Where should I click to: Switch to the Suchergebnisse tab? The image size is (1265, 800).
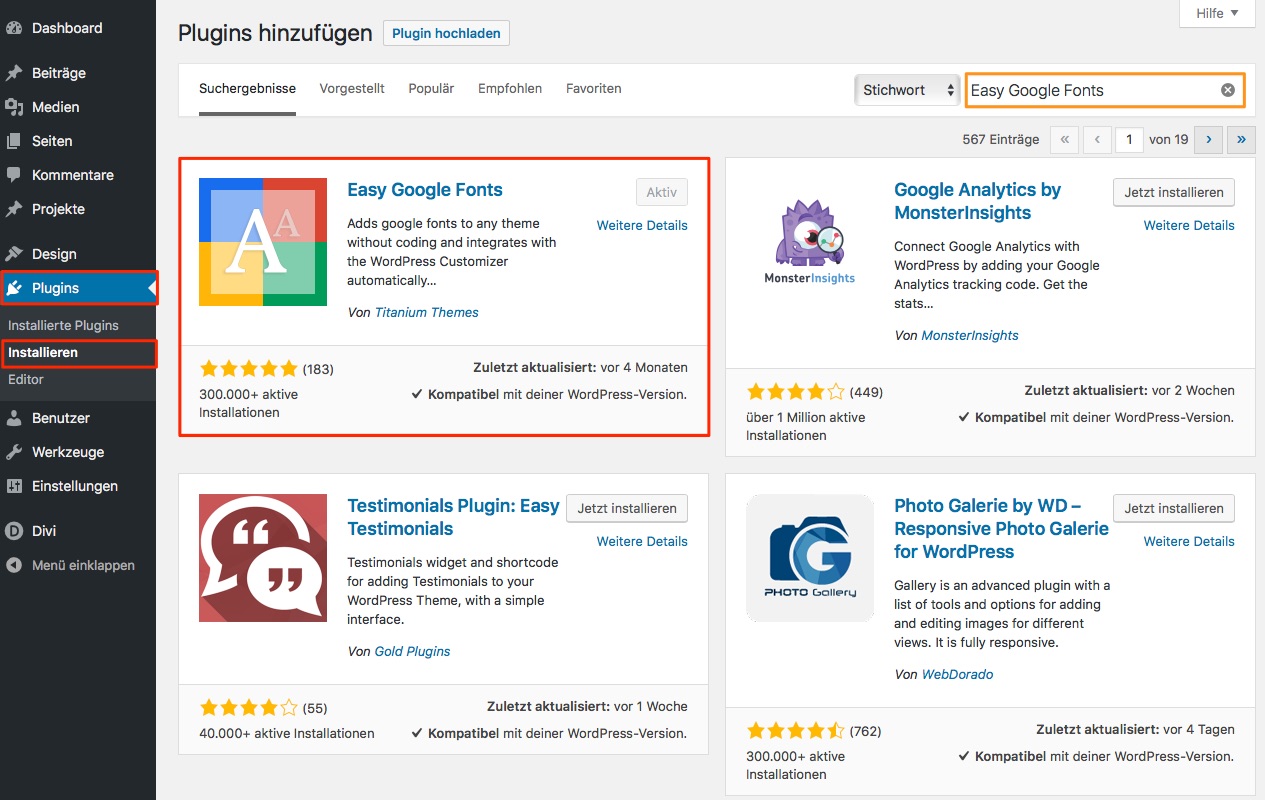click(x=247, y=88)
